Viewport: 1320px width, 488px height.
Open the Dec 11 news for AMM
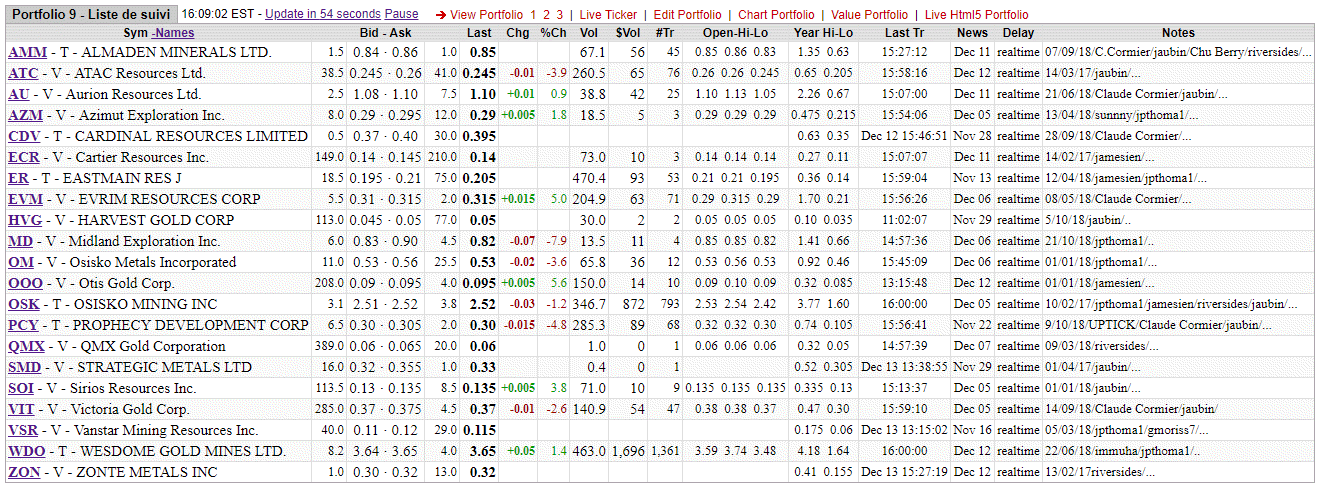(971, 52)
